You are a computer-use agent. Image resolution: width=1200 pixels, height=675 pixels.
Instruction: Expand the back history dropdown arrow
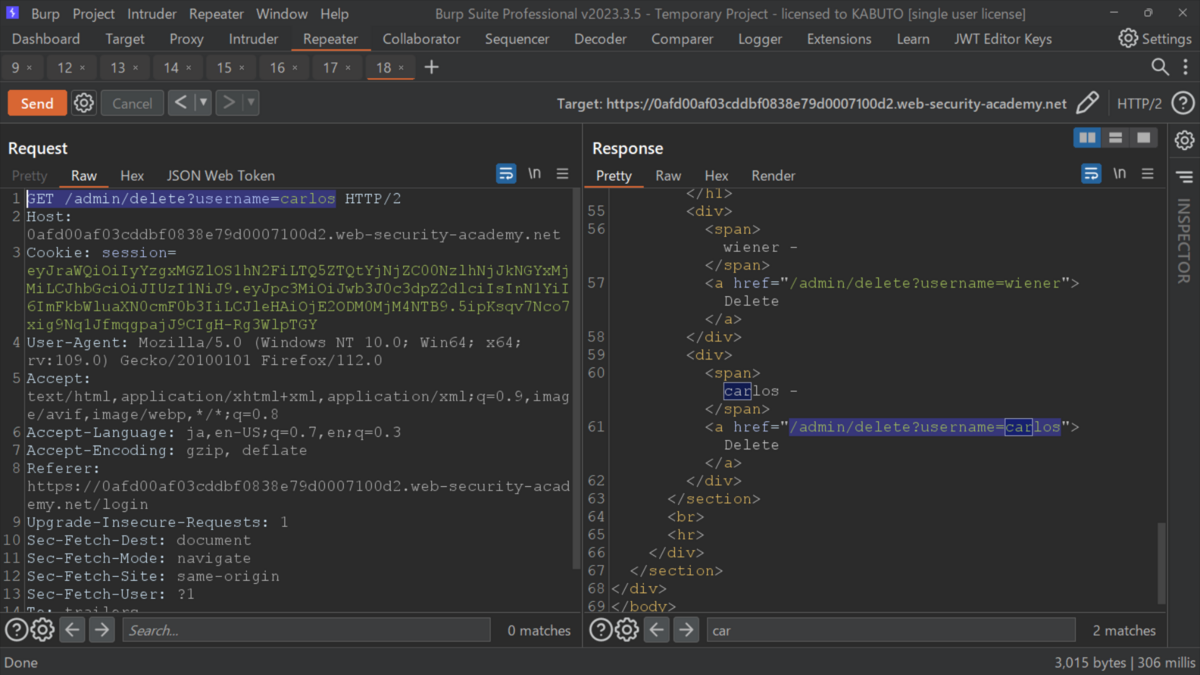point(203,102)
